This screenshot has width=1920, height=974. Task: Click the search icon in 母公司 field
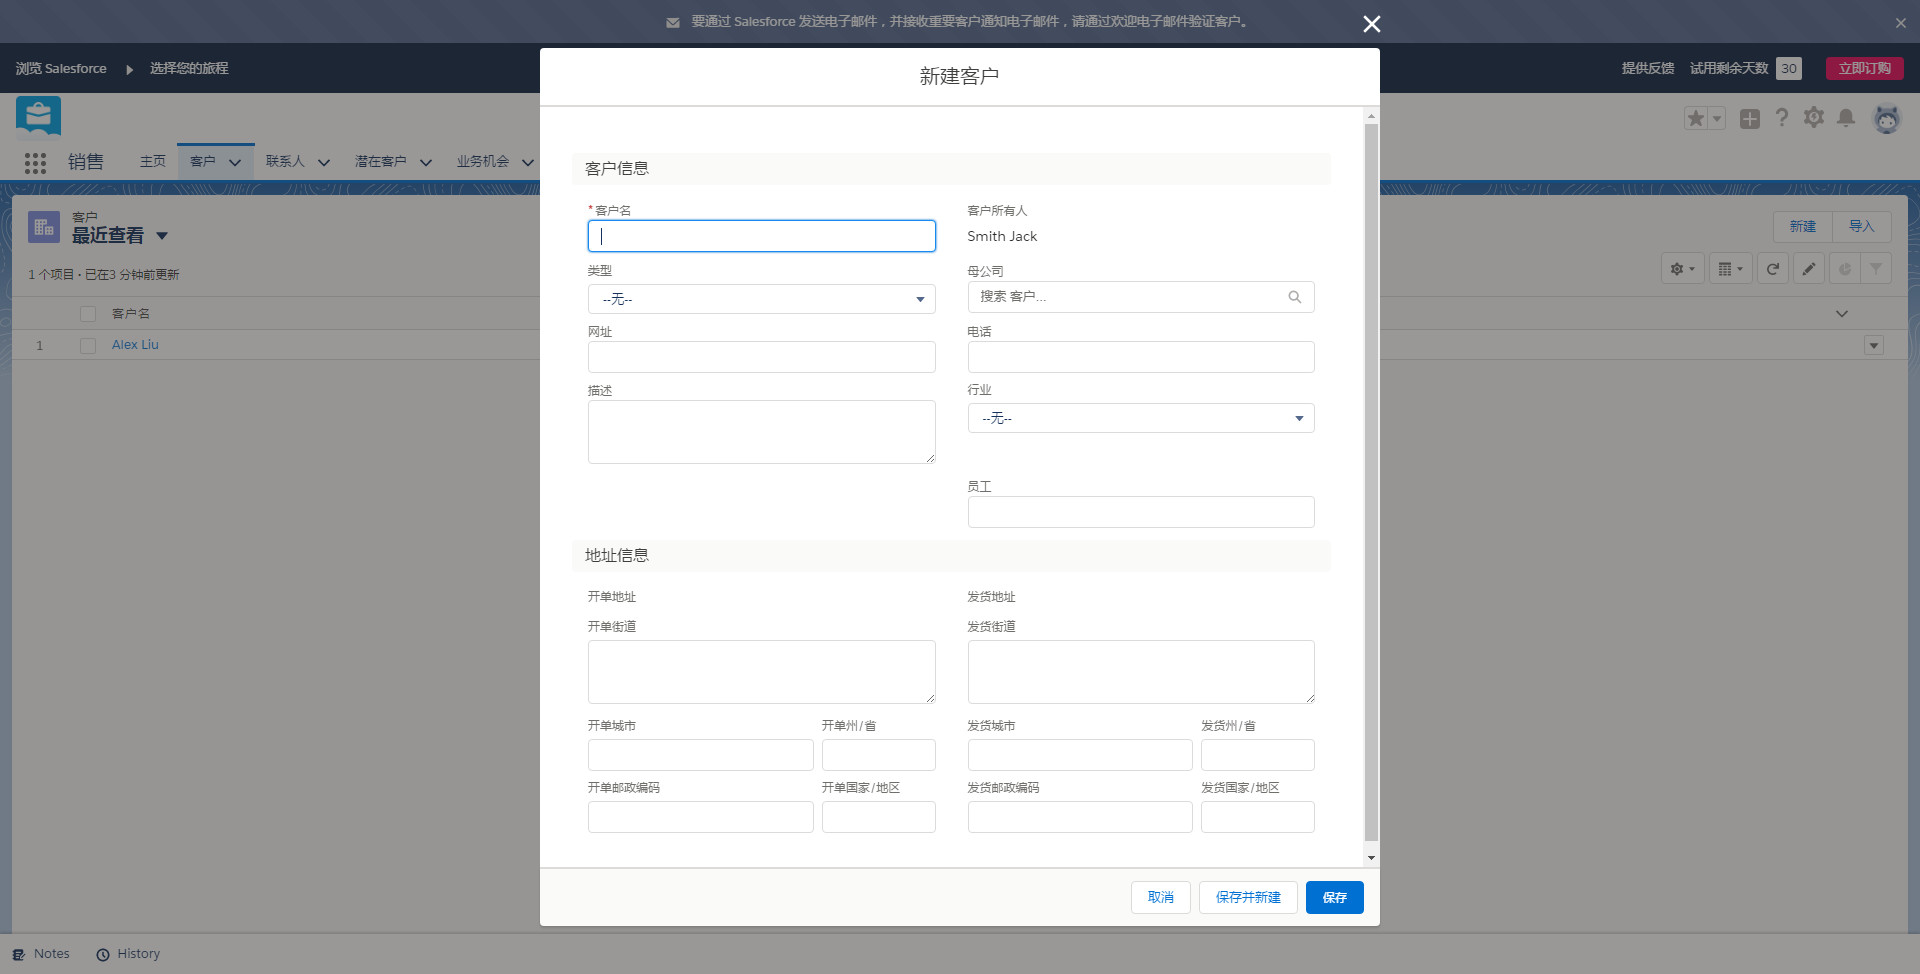(x=1295, y=297)
